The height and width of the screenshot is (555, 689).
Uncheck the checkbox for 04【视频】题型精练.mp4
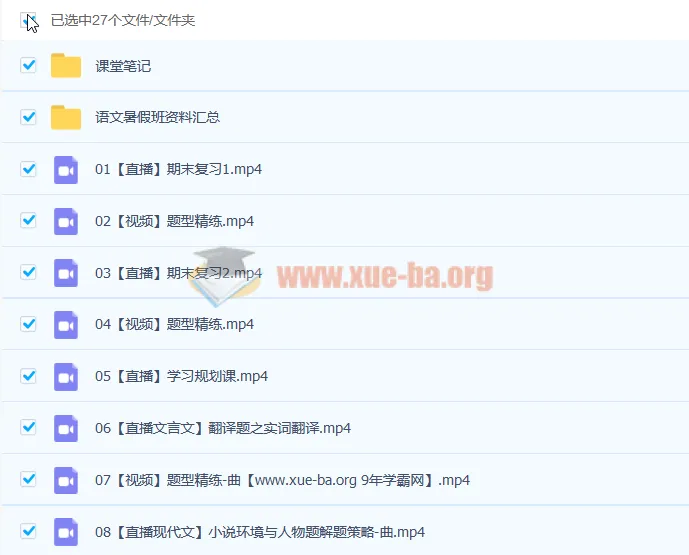pos(28,325)
